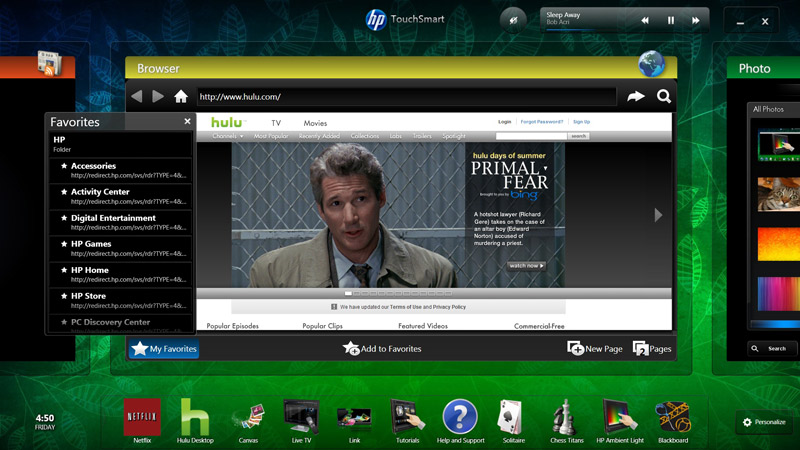Screen dimensions: 800x450
Task: Open the HP folder in Favorites
Action: tap(120, 144)
